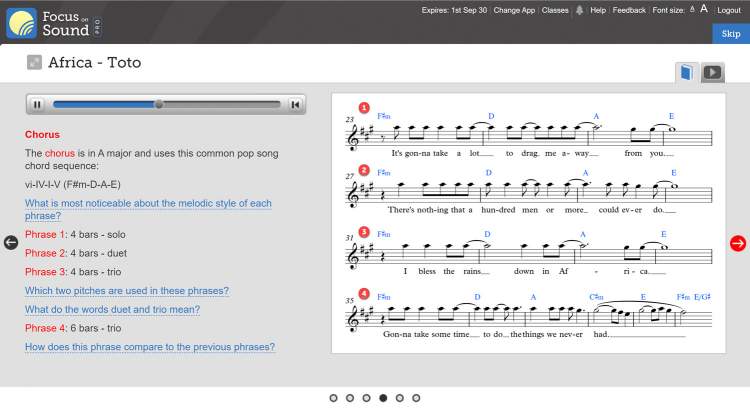Click the red 'Chorus' heading
This screenshot has height=411, width=750.
(42, 134)
